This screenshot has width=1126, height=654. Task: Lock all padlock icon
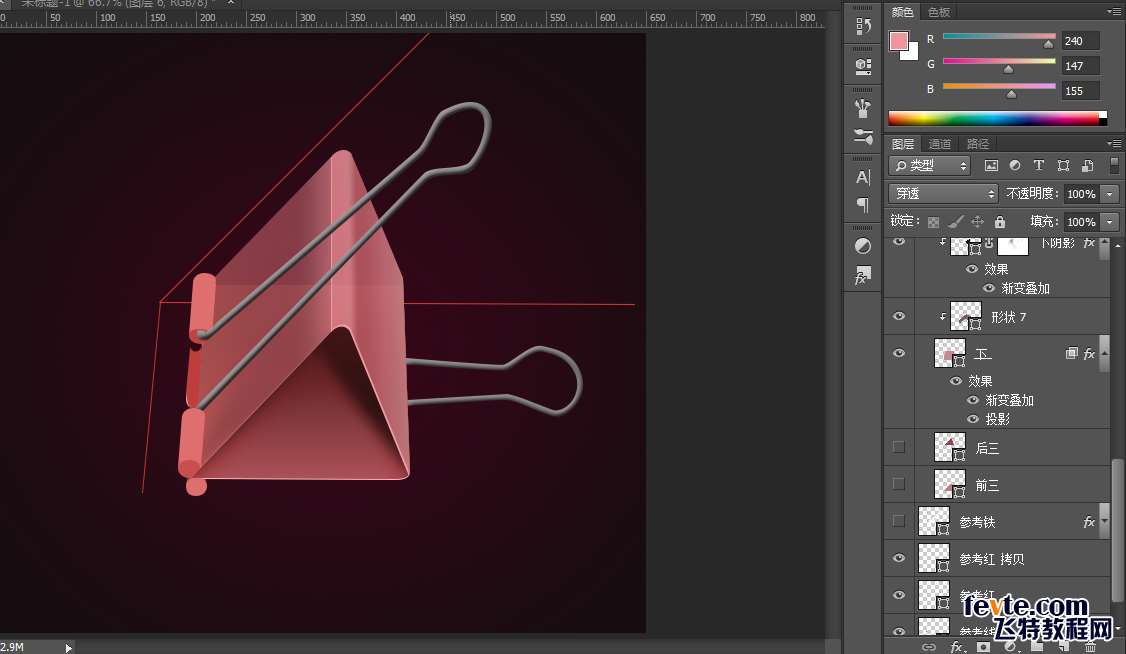[1000, 222]
